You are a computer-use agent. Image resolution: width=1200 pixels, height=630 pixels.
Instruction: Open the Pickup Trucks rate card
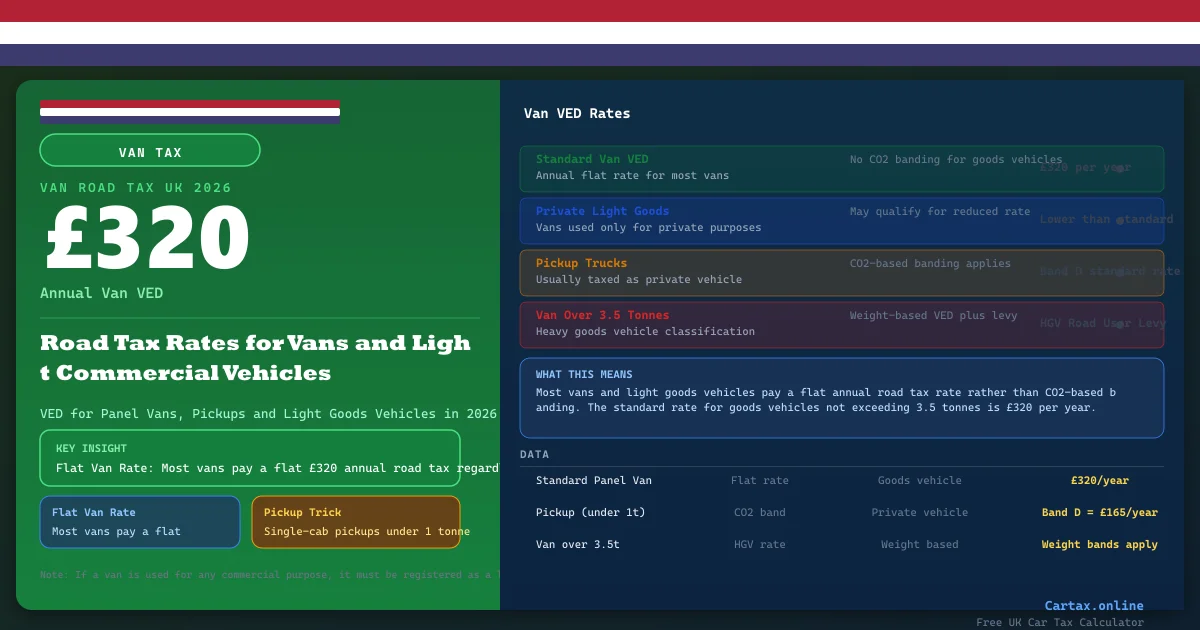pos(841,272)
